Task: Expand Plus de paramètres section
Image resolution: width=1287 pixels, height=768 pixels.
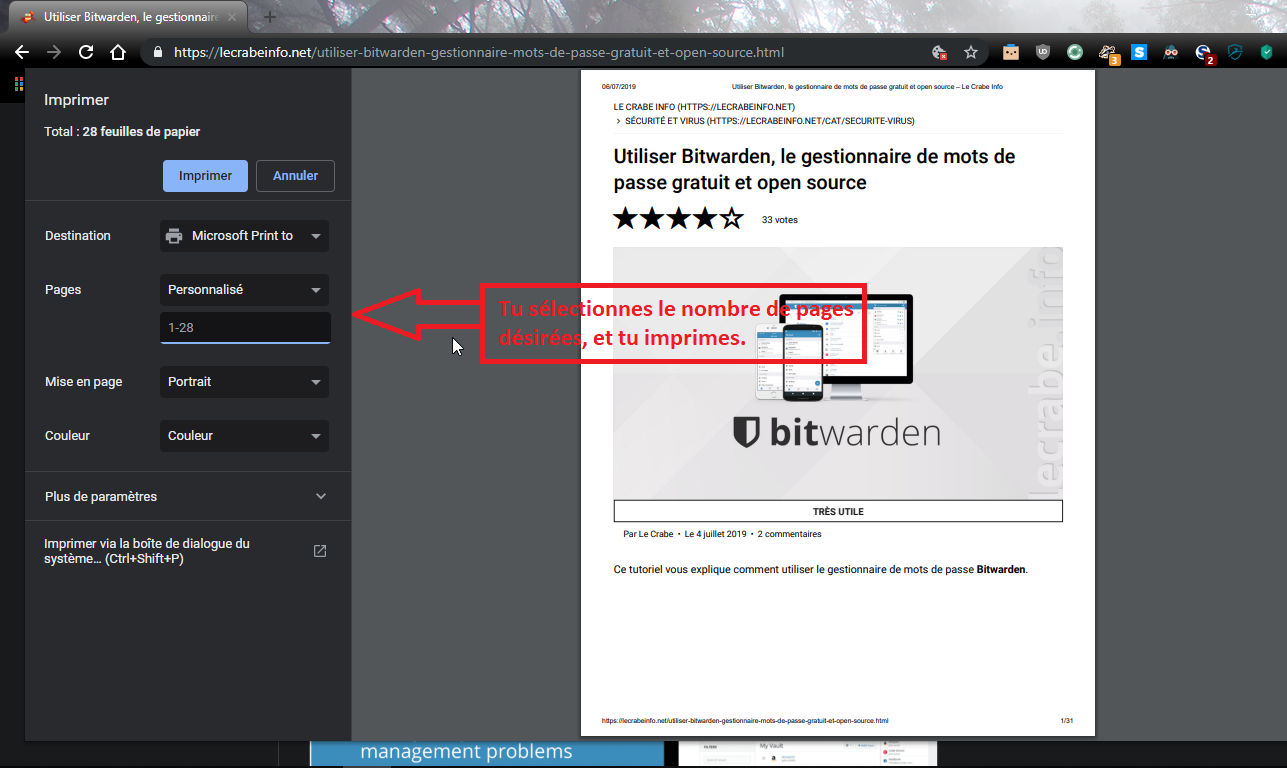Action: [187, 496]
